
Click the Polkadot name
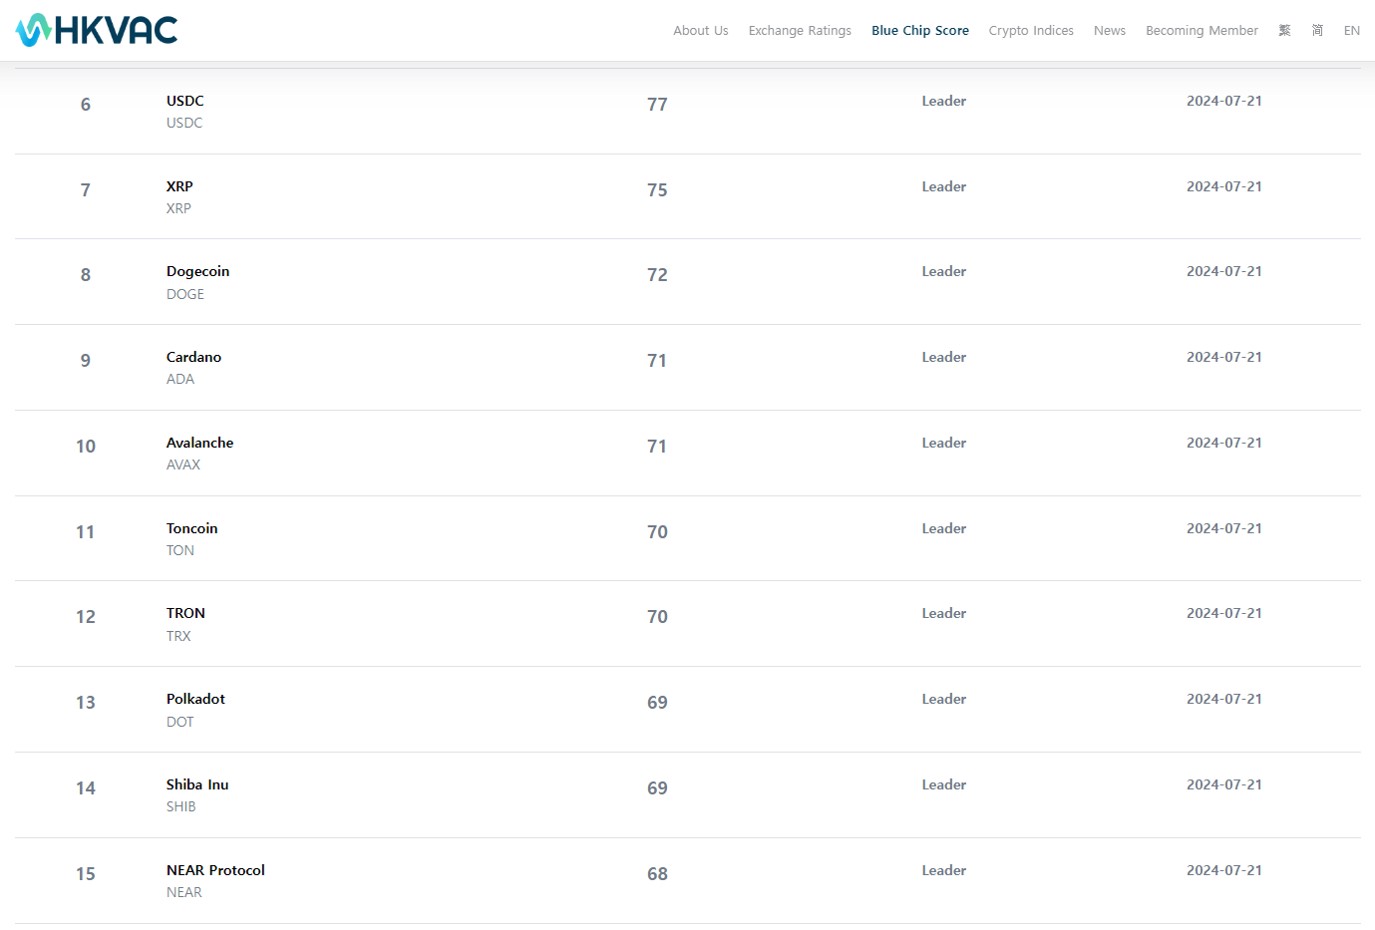[196, 699]
